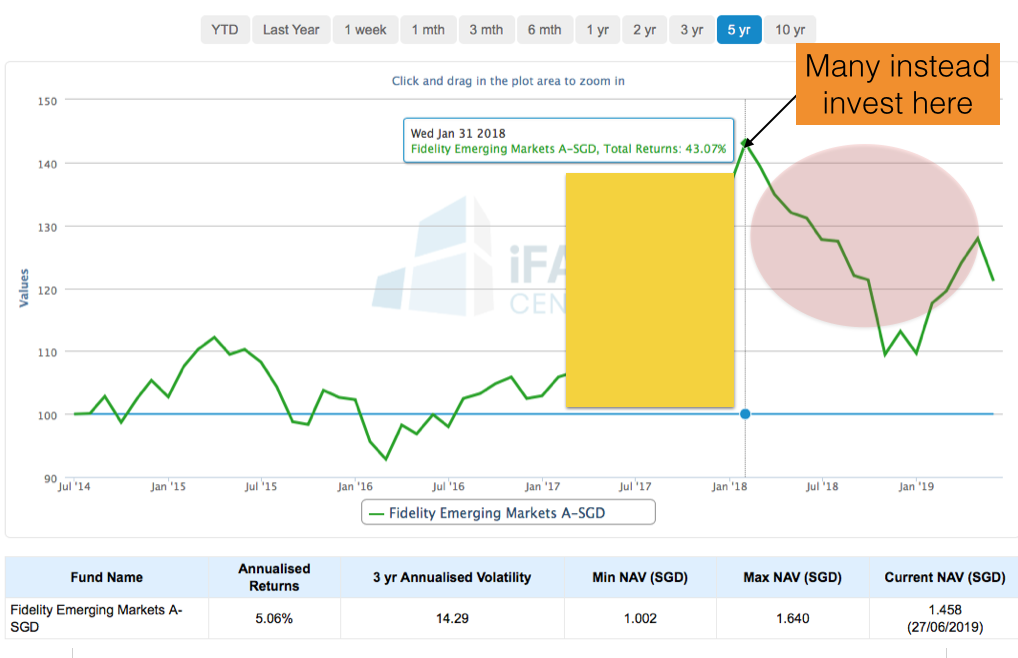
Task: Select the 1 mth range button
Action: 428,30
